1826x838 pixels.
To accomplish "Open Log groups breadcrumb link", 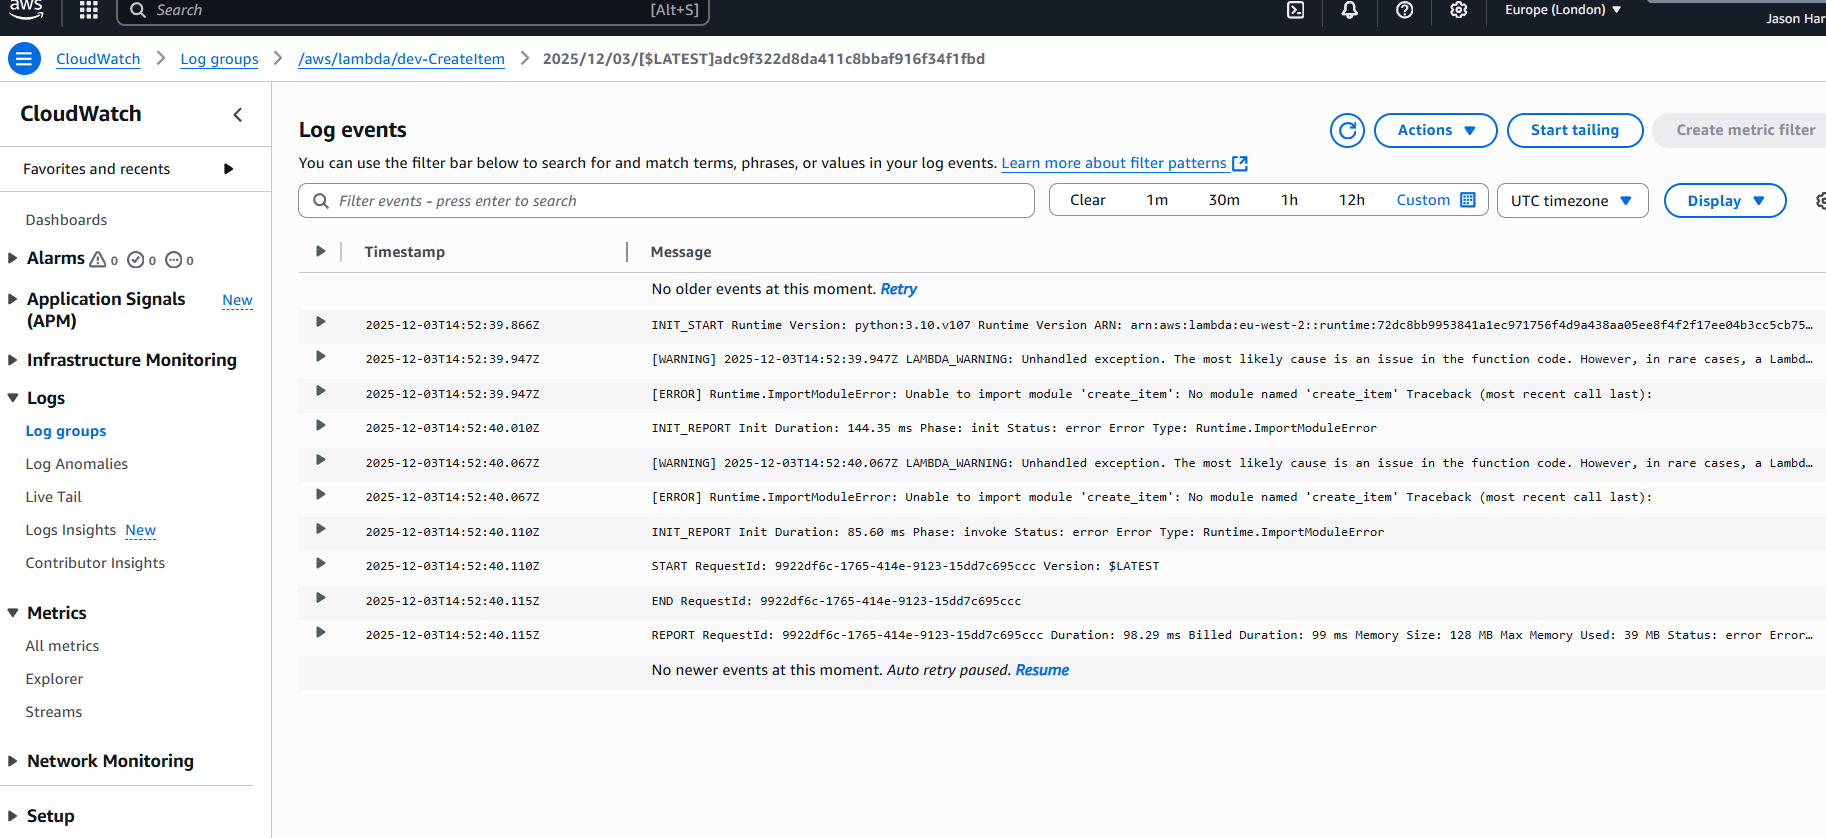I will pyautogui.click(x=219, y=59).
